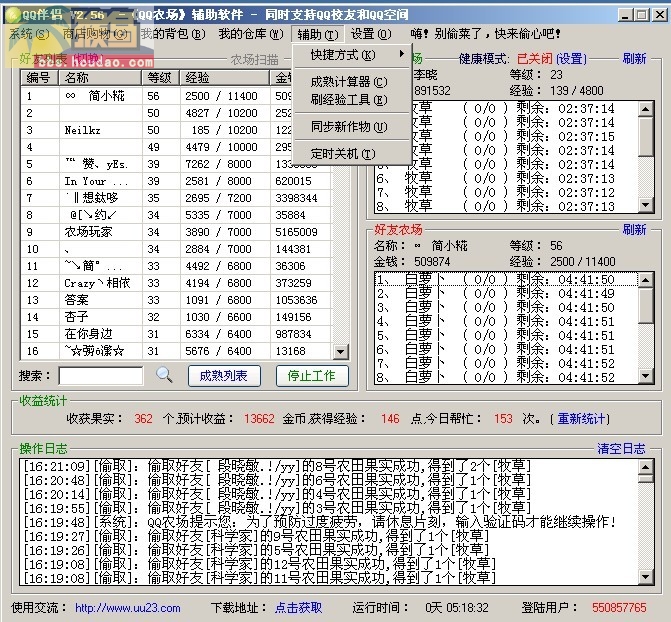Click logged-in user number 550857765

[x=619, y=607]
